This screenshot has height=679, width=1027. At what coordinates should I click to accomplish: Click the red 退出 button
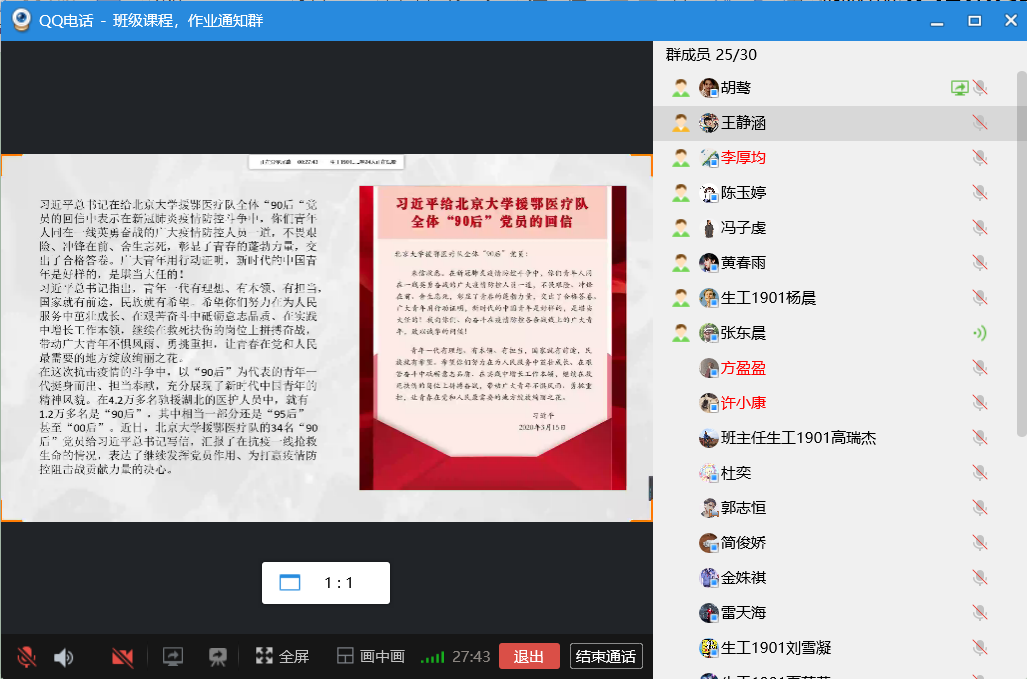coord(528,657)
